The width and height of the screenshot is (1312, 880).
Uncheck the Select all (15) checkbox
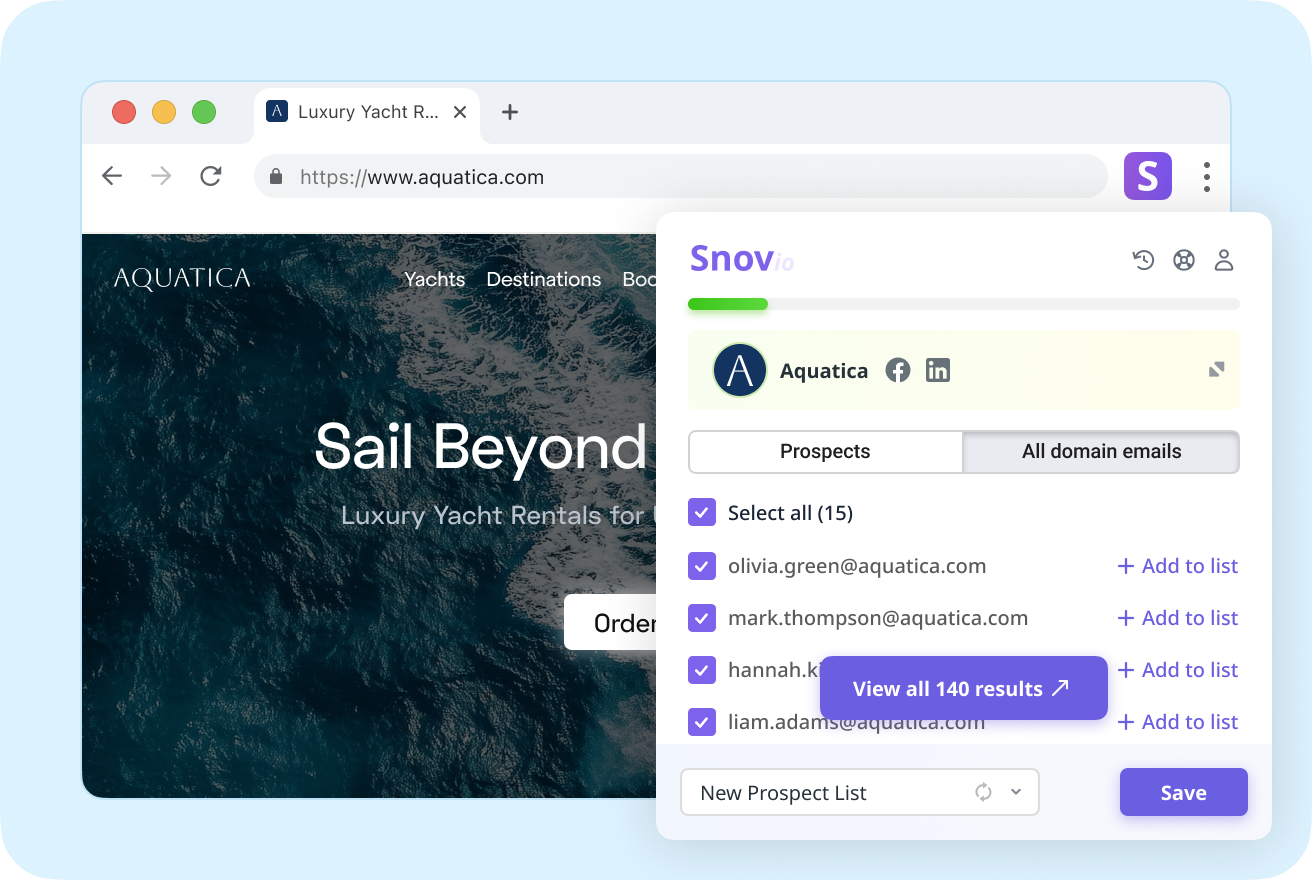point(702,512)
